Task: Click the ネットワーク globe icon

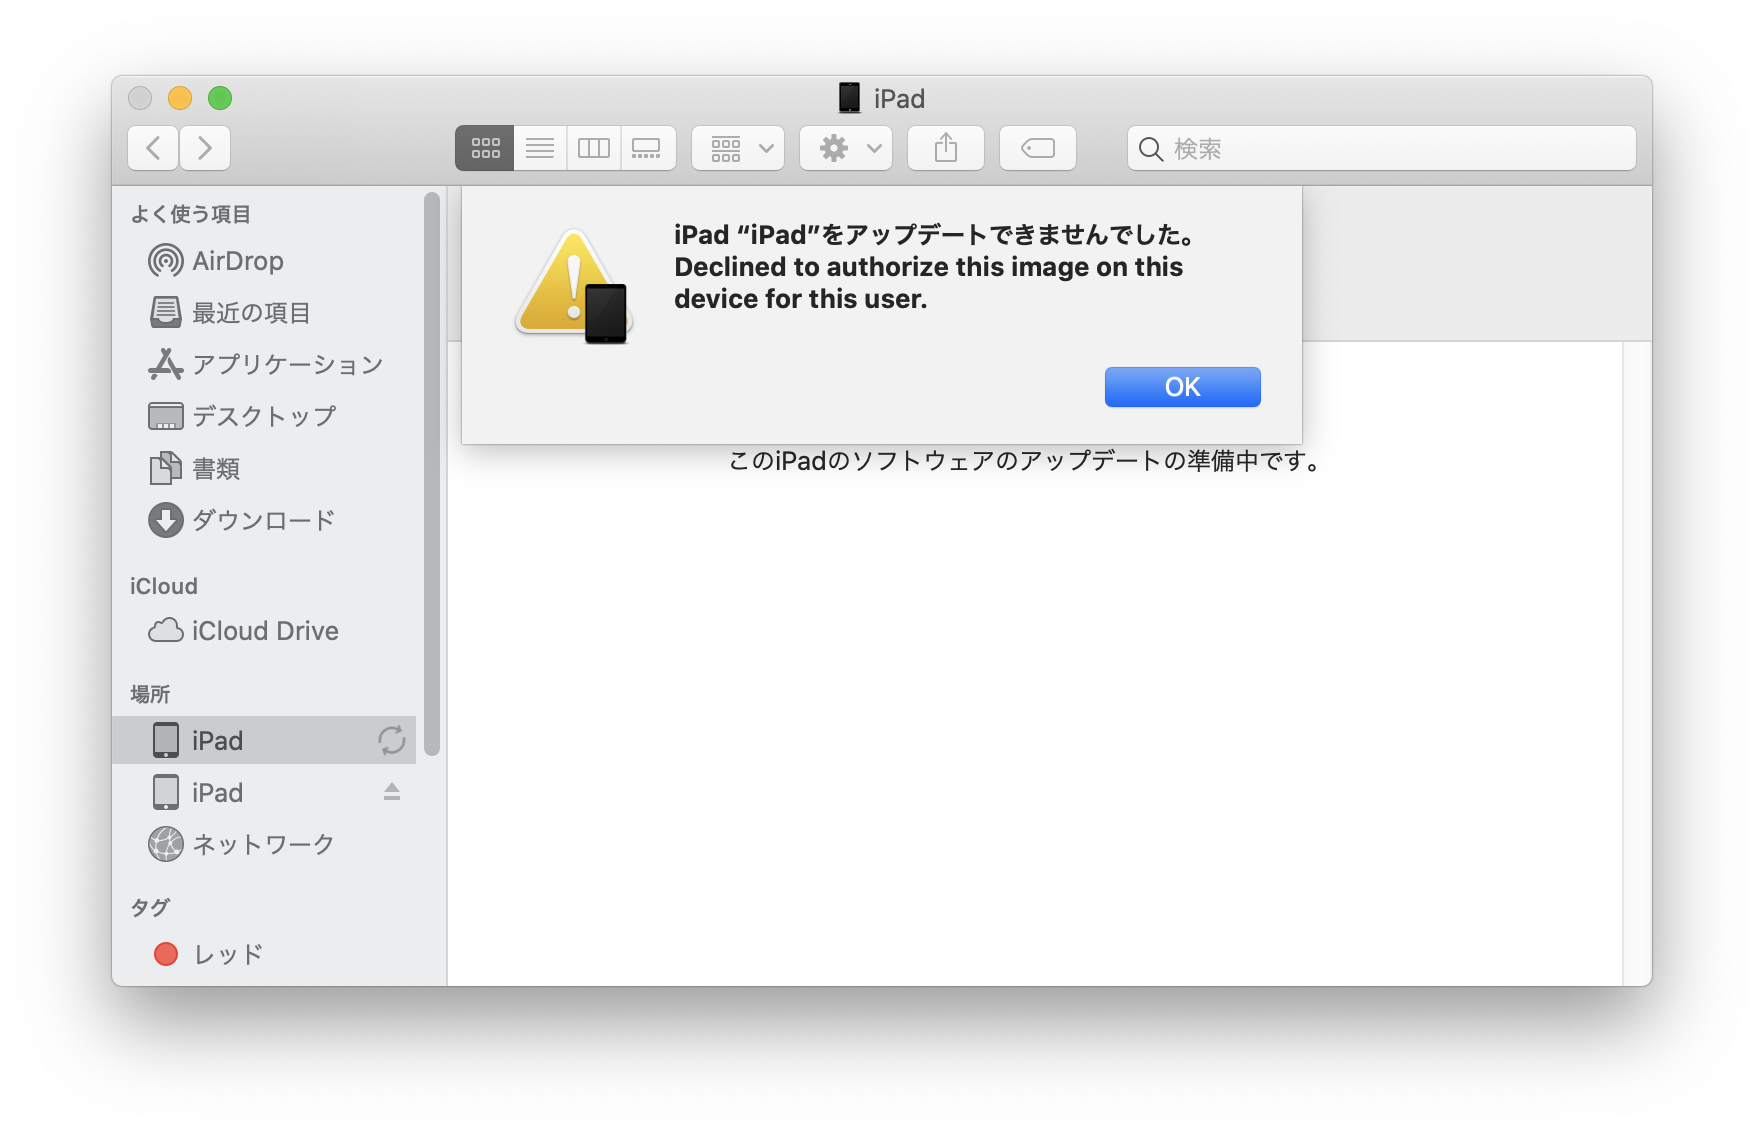Action: [x=166, y=844]
